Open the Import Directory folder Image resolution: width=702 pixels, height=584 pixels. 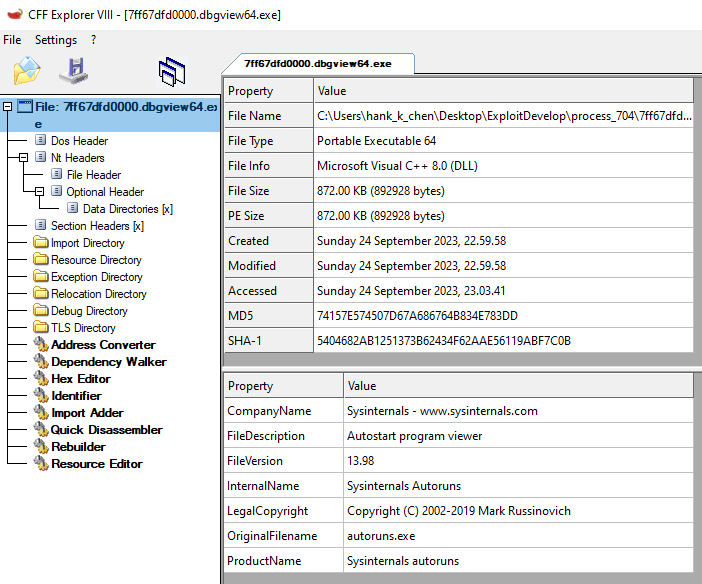click(87, 243)
